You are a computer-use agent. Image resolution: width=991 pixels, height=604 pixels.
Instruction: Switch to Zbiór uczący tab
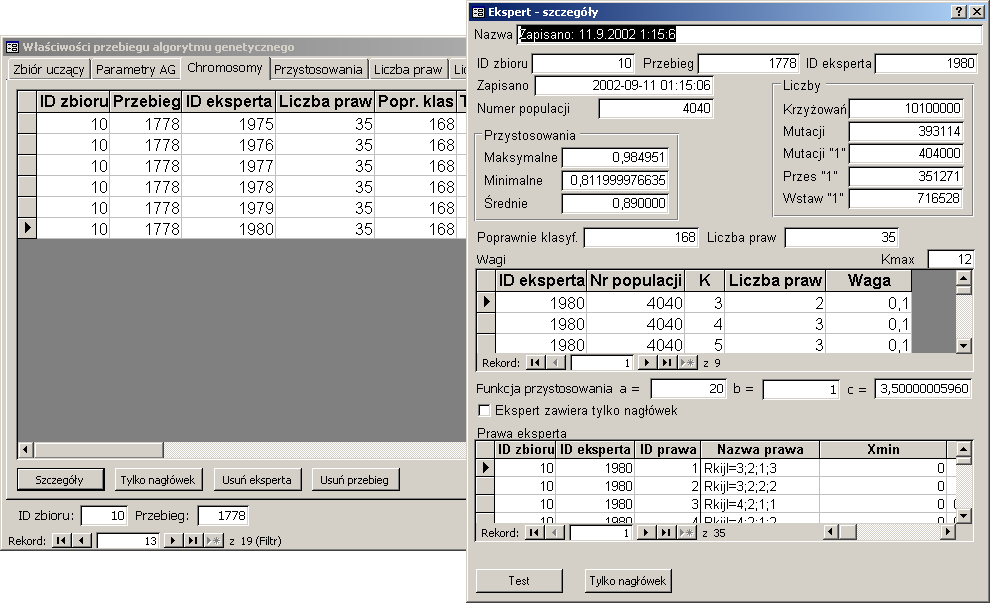(x=49, y=69)
